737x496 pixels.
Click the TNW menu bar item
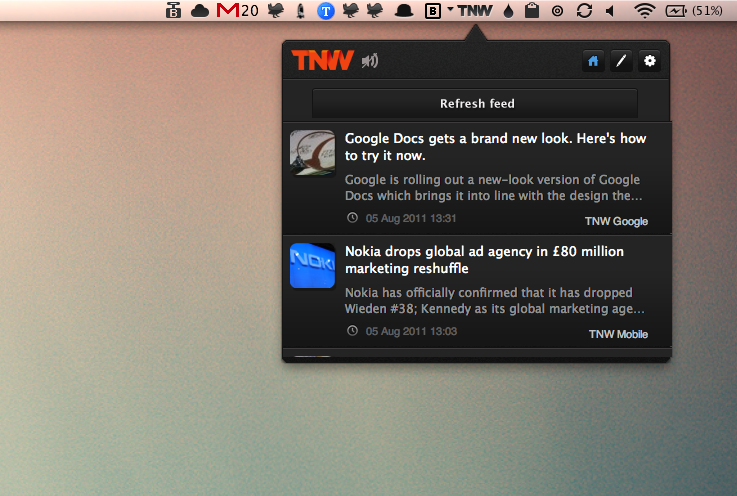475,10
